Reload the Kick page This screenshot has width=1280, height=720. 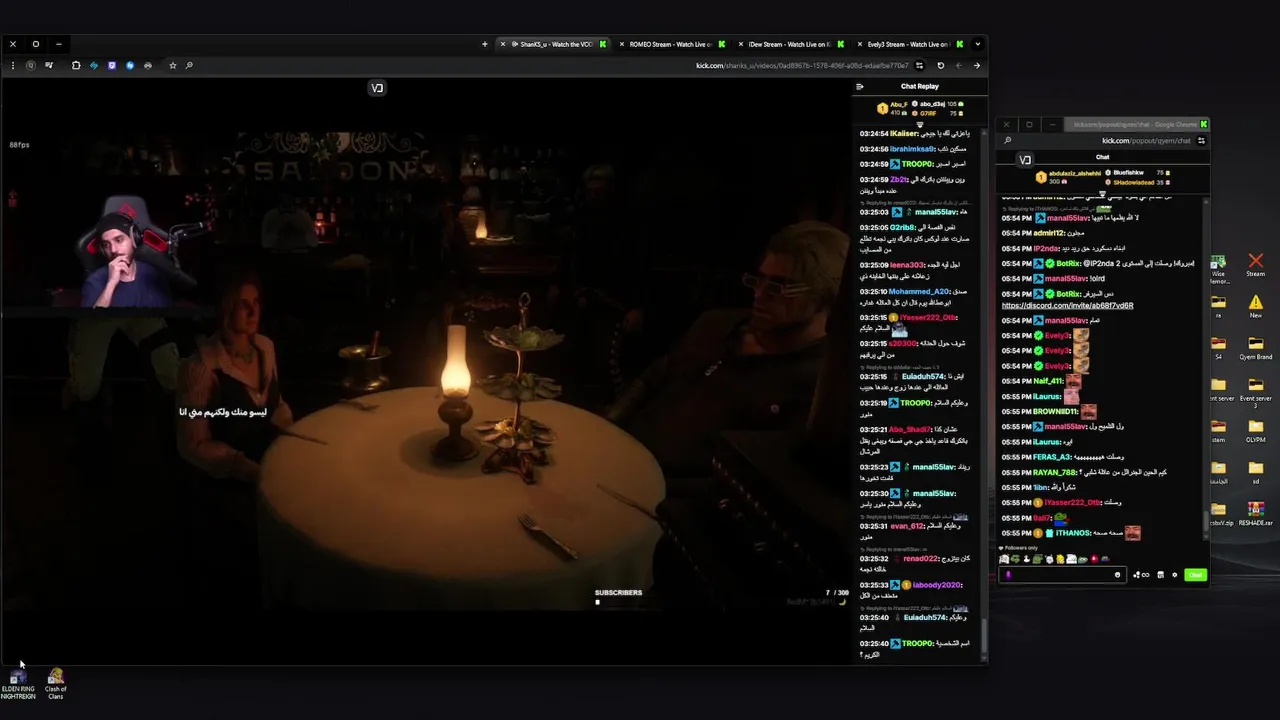pos(940,66)
